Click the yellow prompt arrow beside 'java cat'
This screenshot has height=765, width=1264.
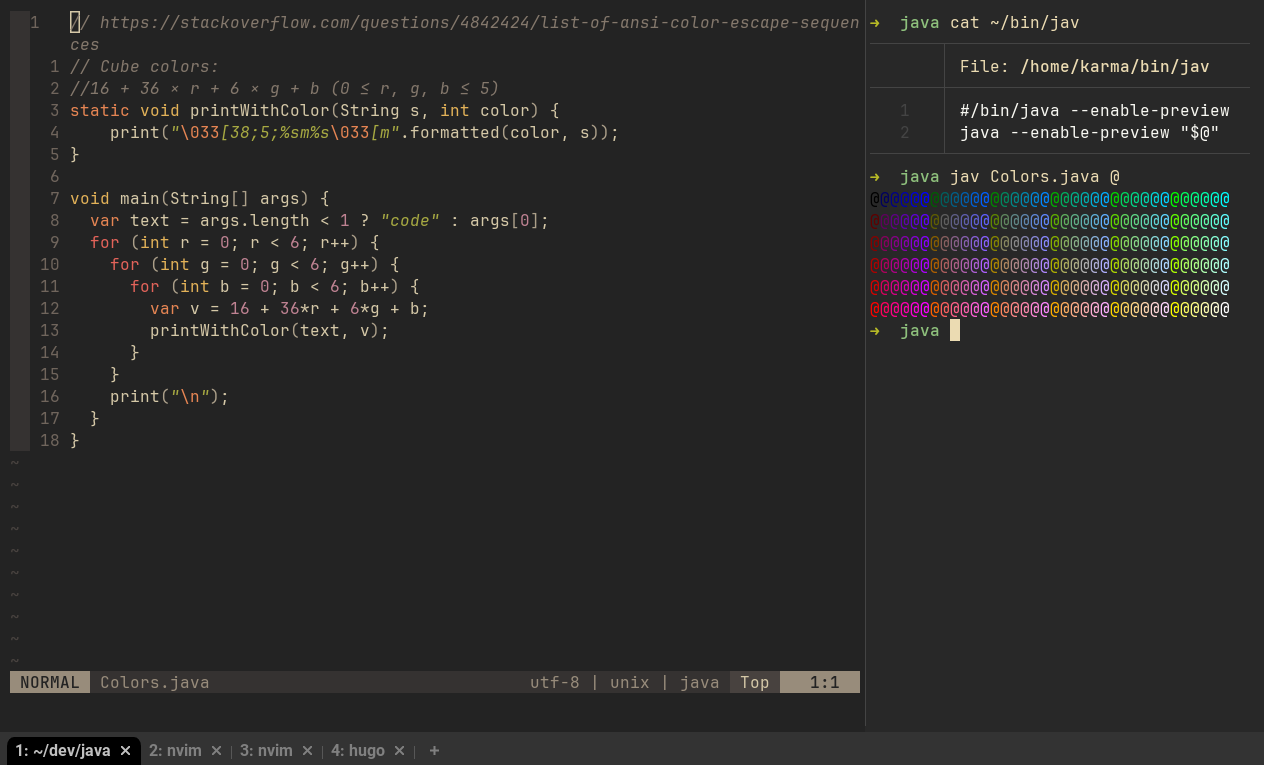pos(876,22)
